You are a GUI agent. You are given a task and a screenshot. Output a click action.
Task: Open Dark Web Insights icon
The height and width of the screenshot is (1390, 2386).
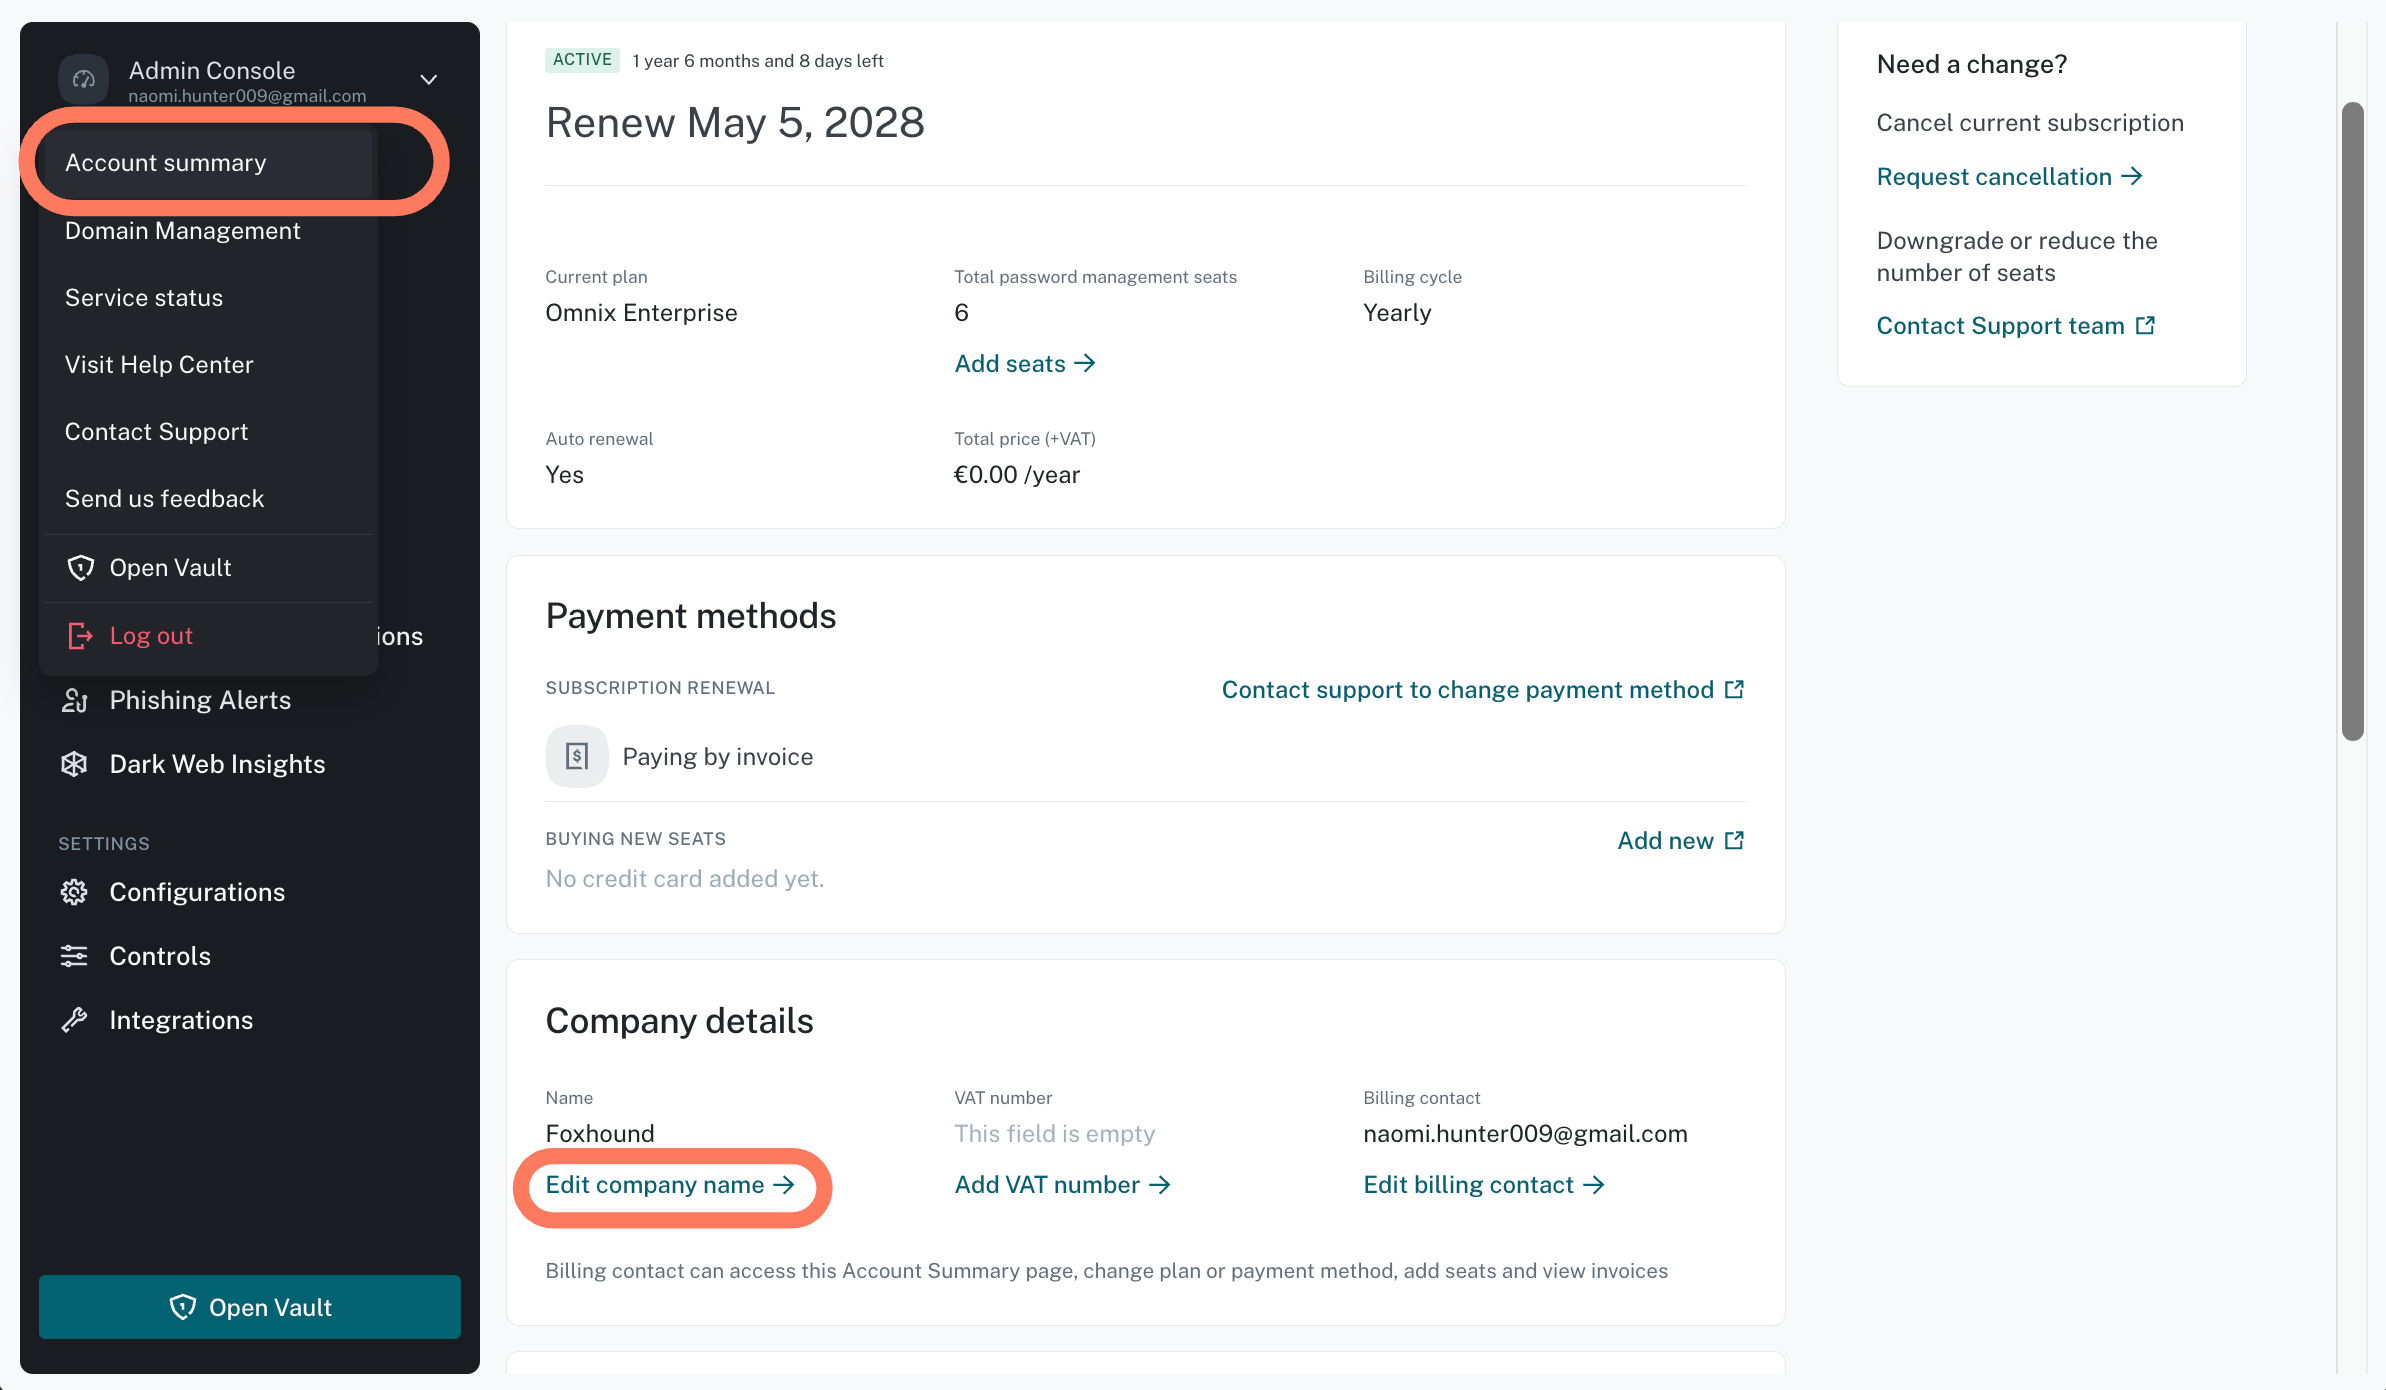74,764
